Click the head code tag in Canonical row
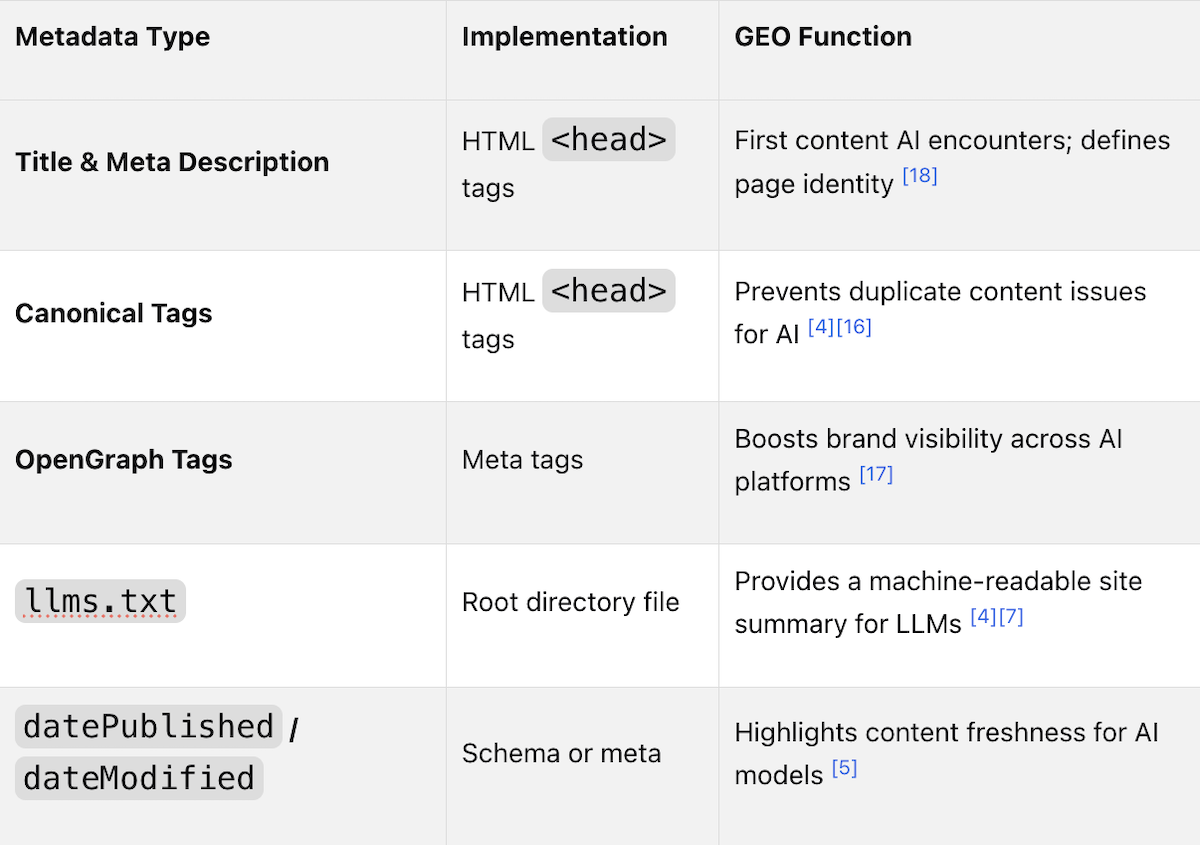 pos(609,291)
